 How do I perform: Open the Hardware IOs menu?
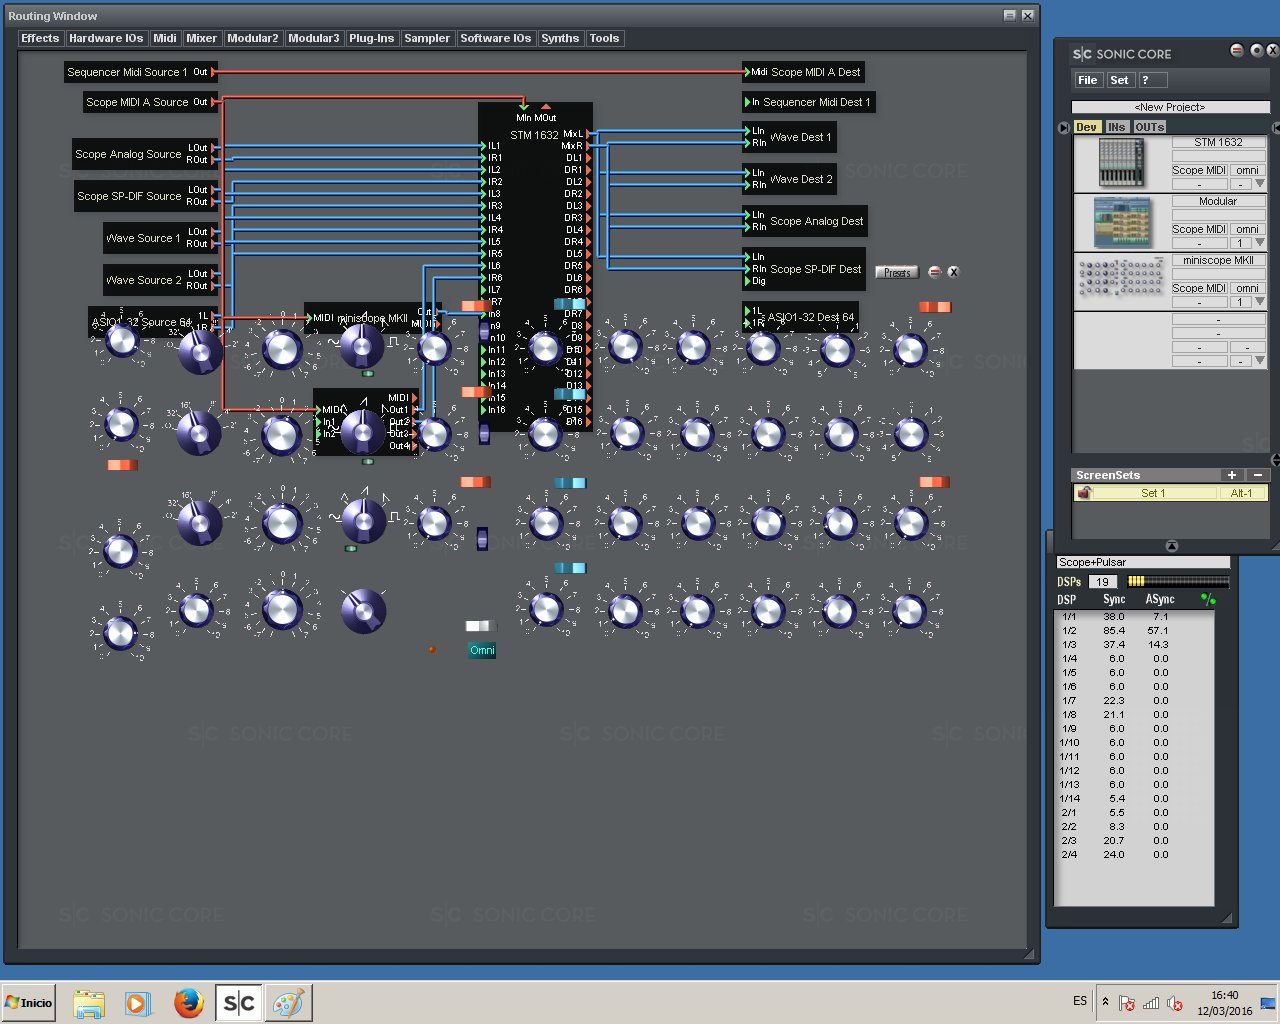pyautogui.click(x=106, y=38)
